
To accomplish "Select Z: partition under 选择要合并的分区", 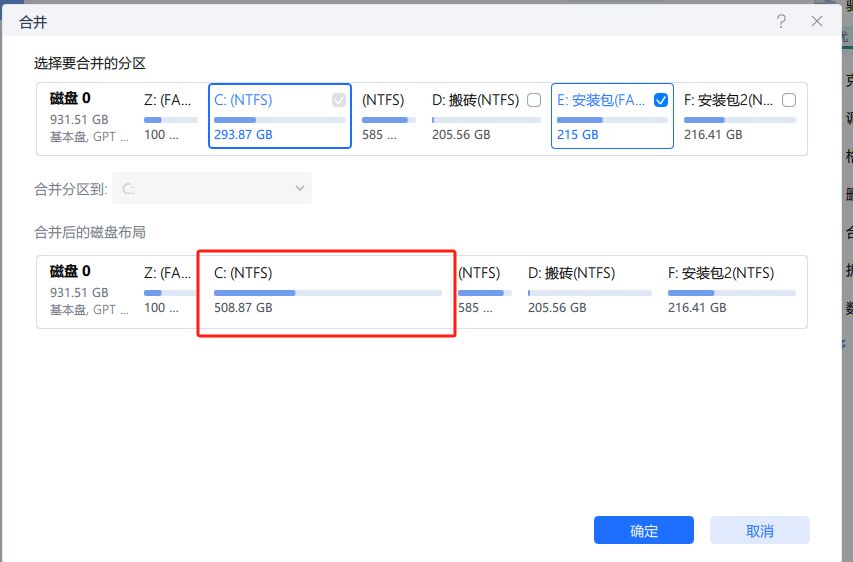I will tap(170, 116).
